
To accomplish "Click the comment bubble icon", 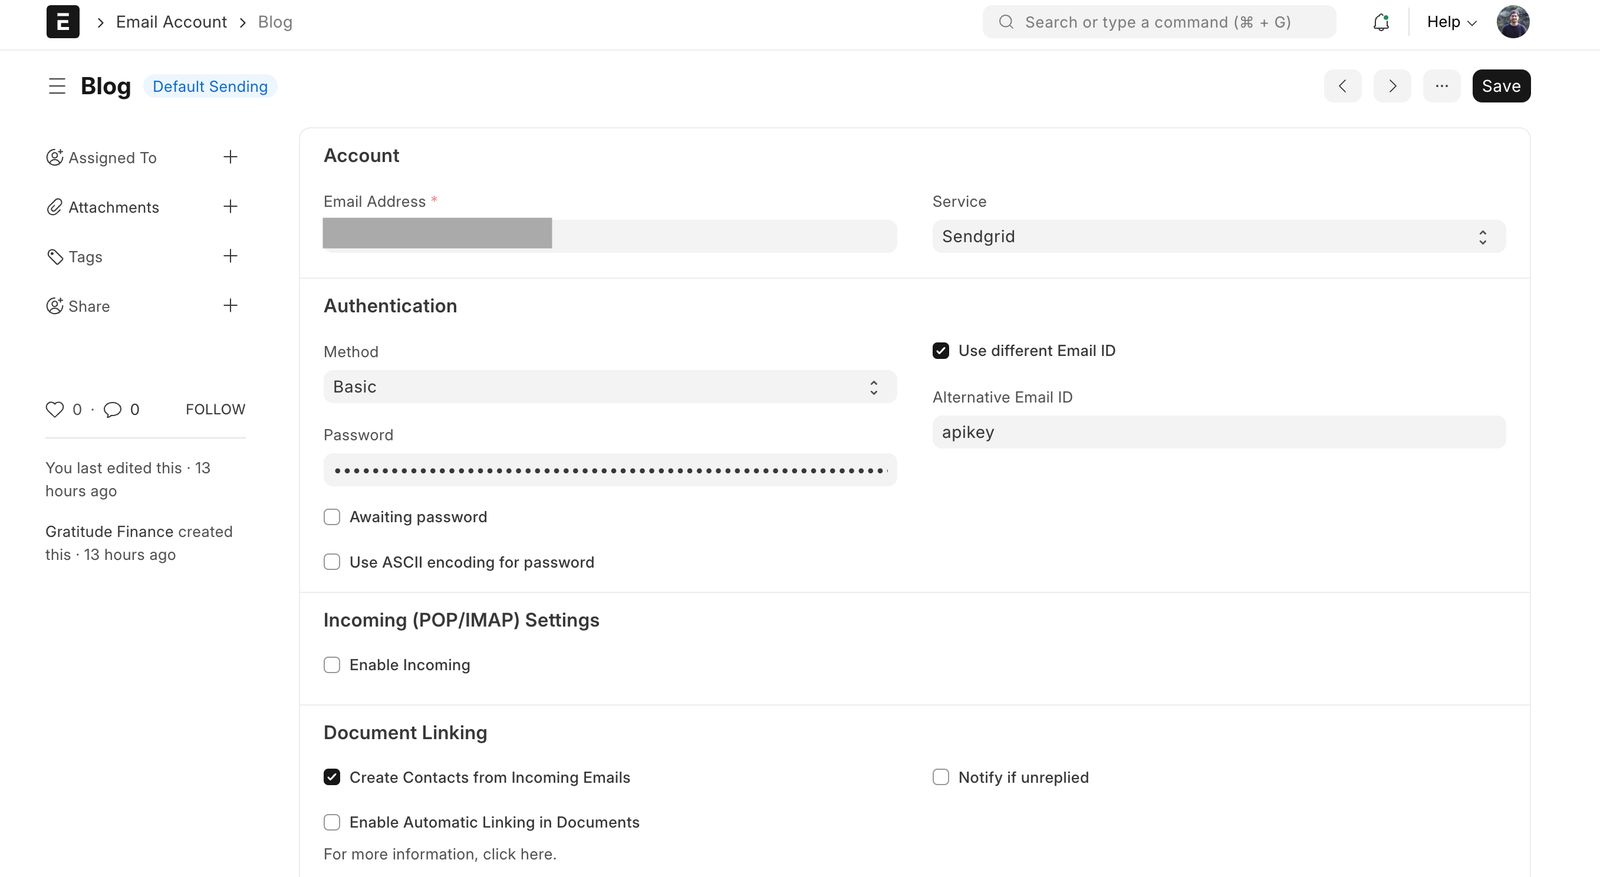I will pos(113,409).
